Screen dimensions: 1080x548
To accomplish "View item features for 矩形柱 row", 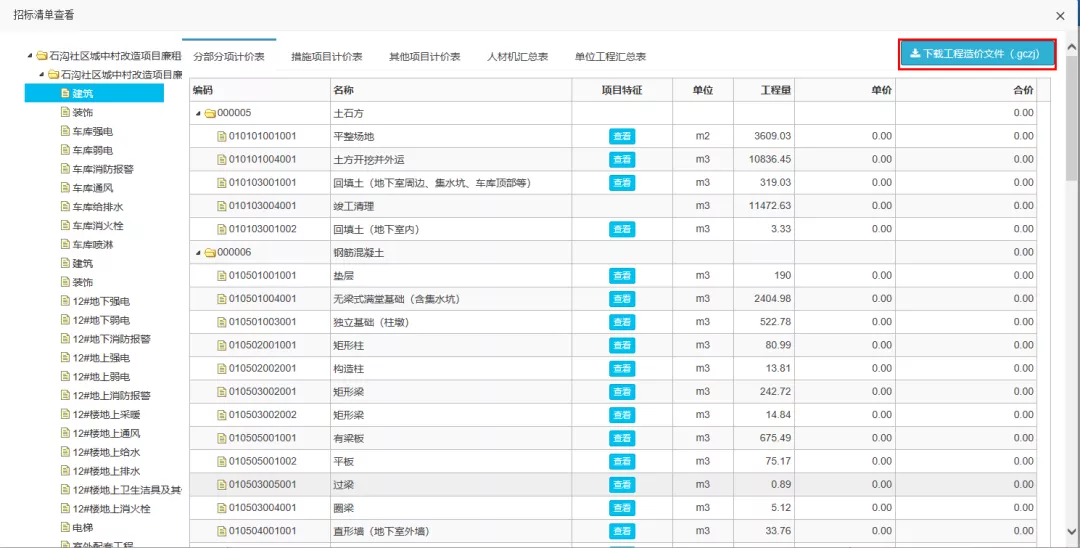I will tap(622, 346).
